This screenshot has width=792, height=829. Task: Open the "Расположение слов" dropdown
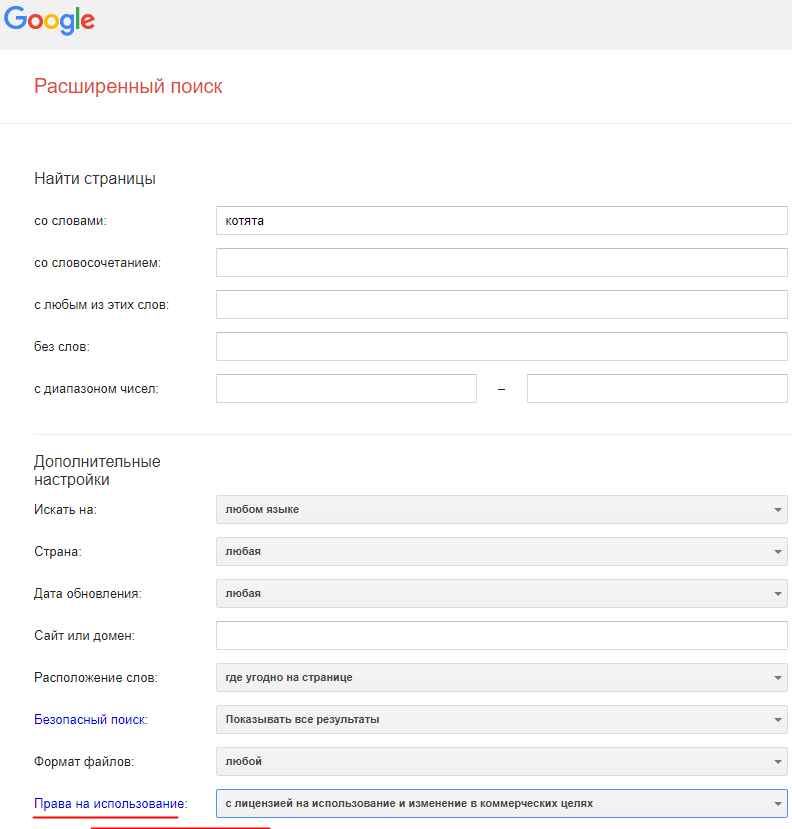coord(500,677)
